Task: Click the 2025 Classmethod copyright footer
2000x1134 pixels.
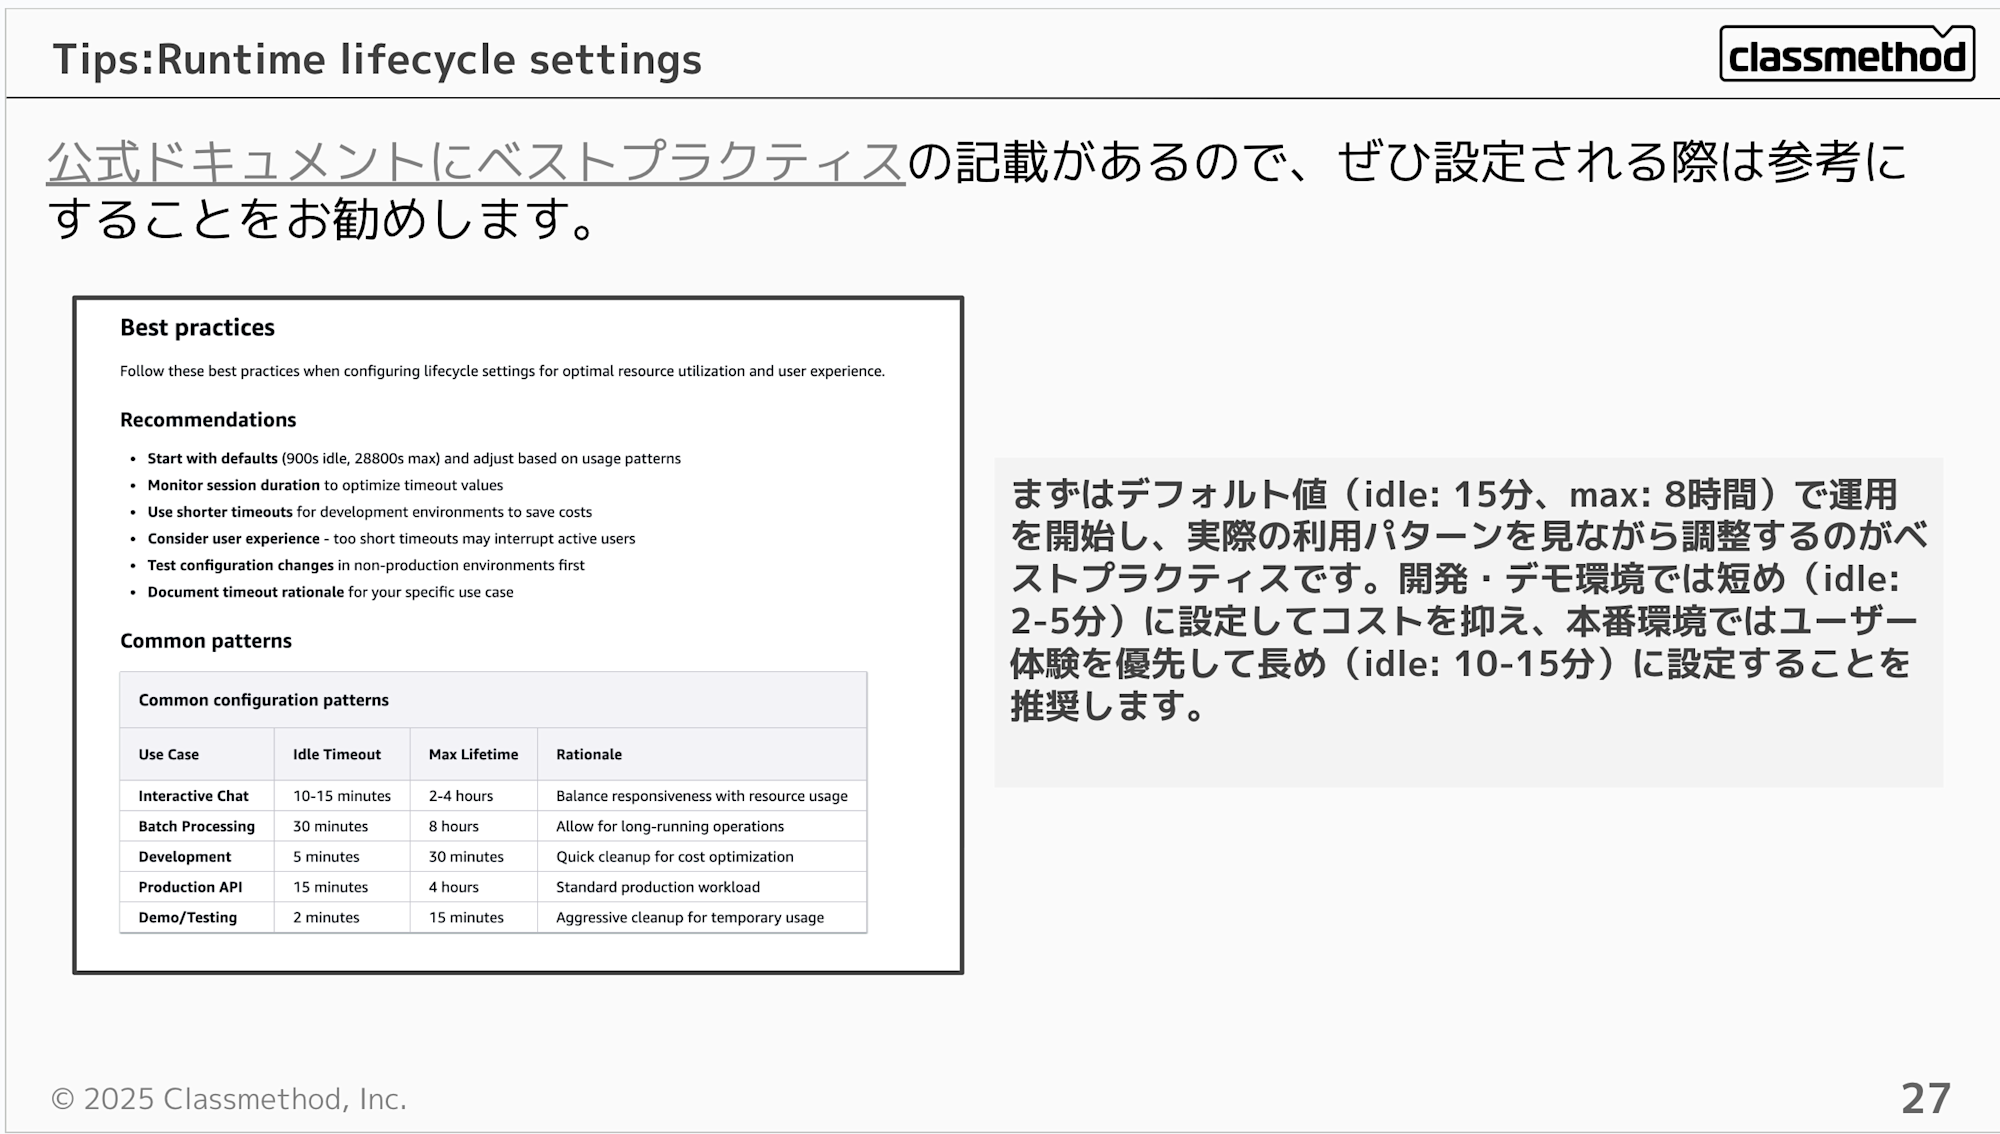Action: (229, 1099)
